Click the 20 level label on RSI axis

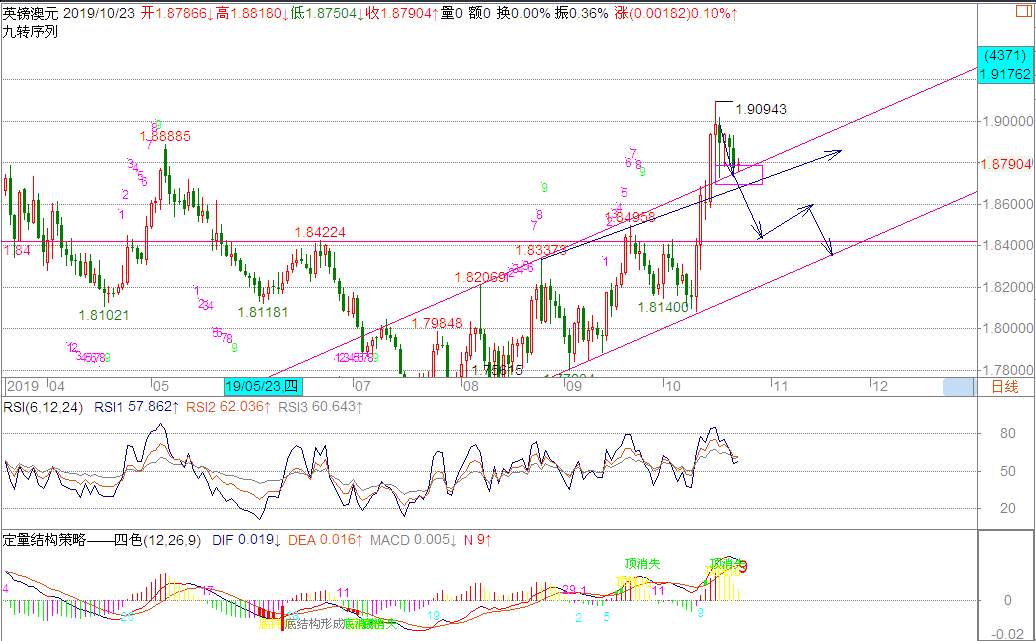(x=1008, y=508)
